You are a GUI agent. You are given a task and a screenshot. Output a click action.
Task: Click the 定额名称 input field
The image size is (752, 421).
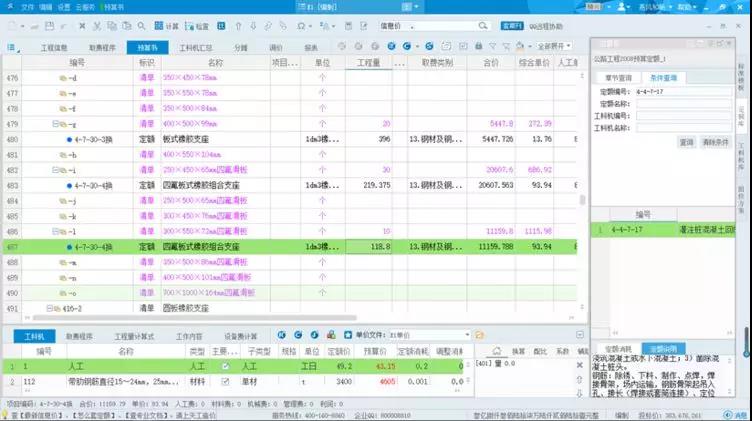[x=683, y=103]
